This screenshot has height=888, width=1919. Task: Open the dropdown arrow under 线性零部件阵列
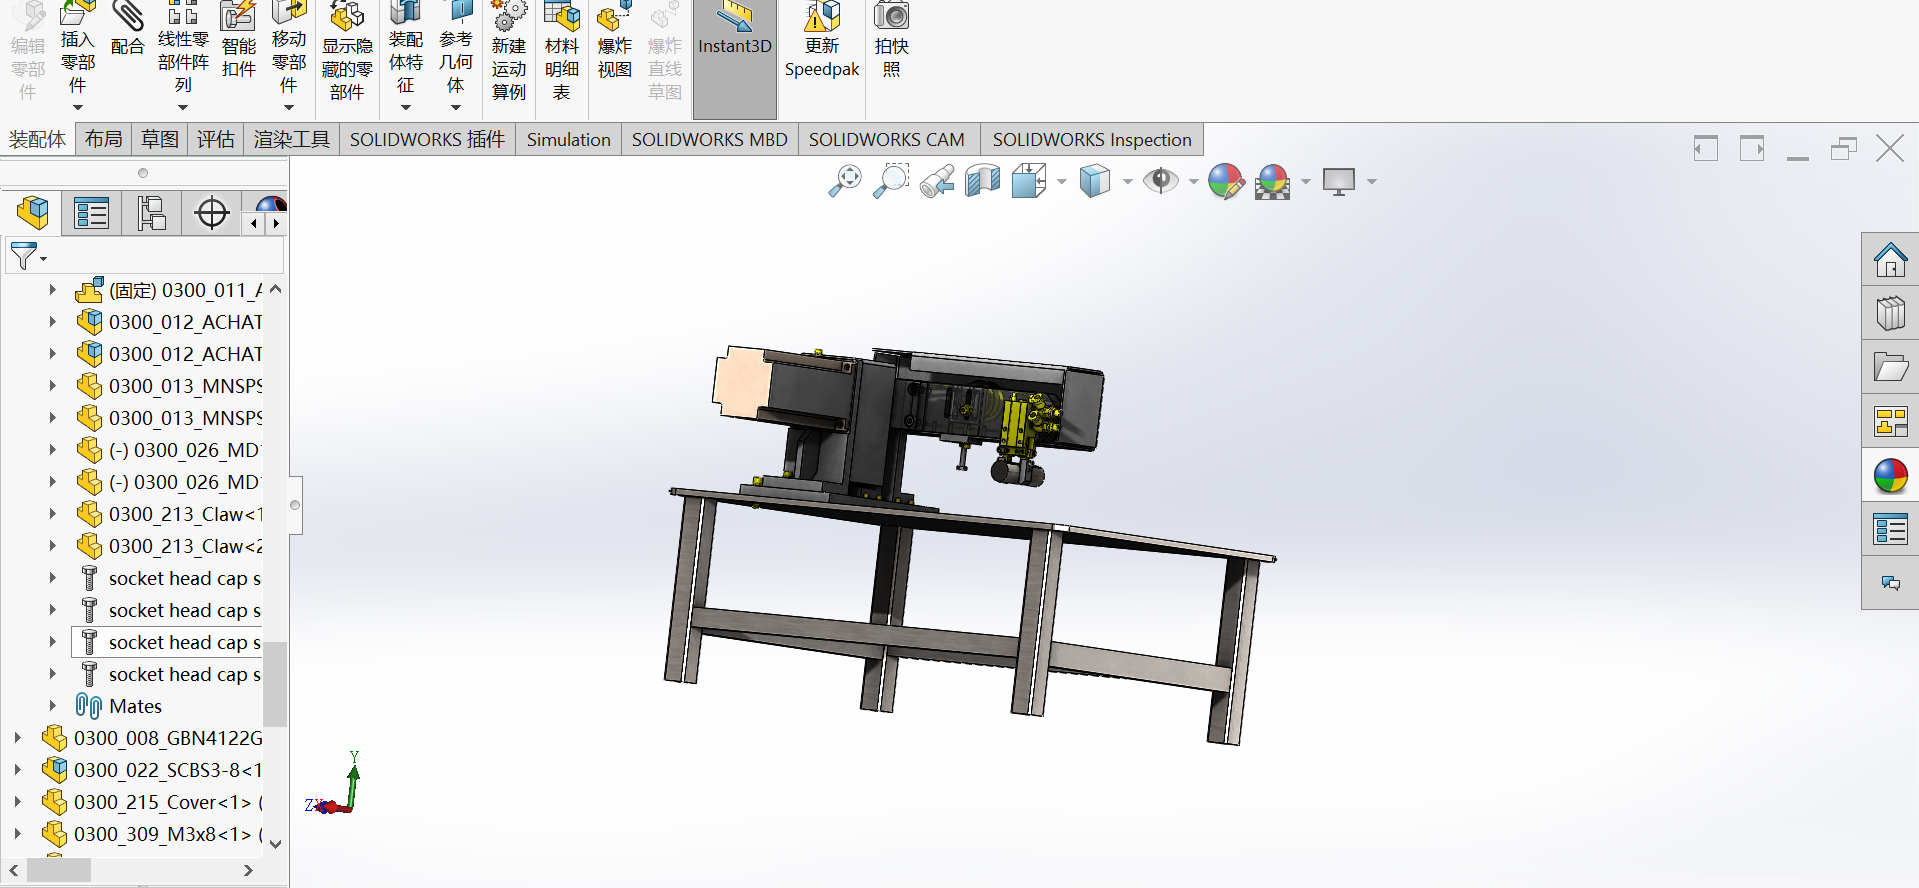pyautogui.click(x=183, y=107)
